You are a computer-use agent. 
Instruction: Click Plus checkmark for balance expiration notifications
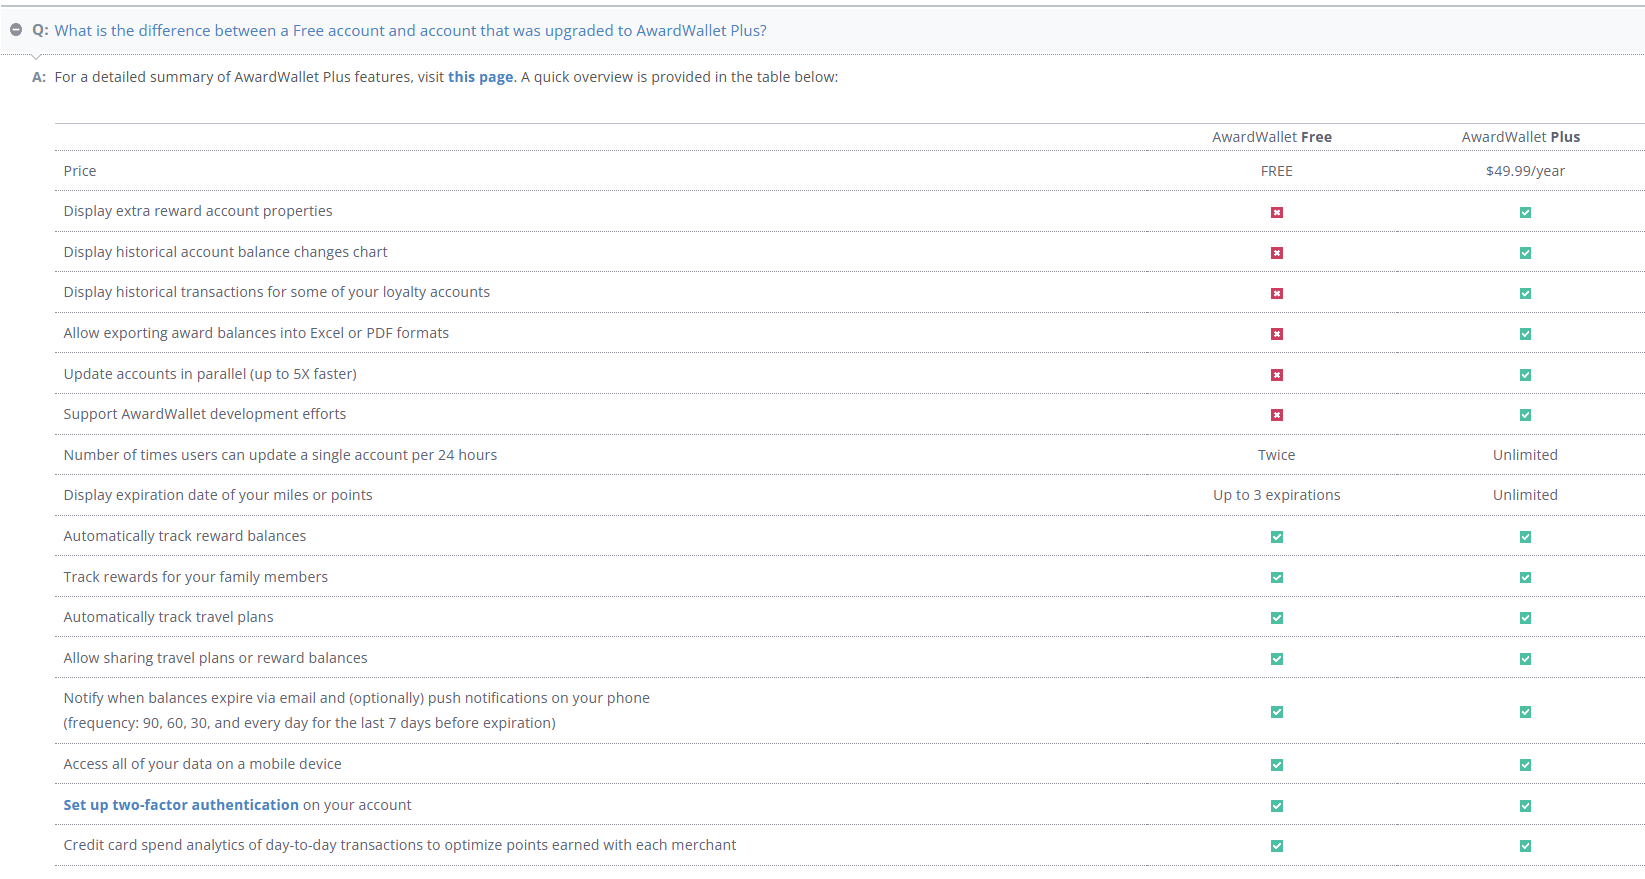[1525, 712]
